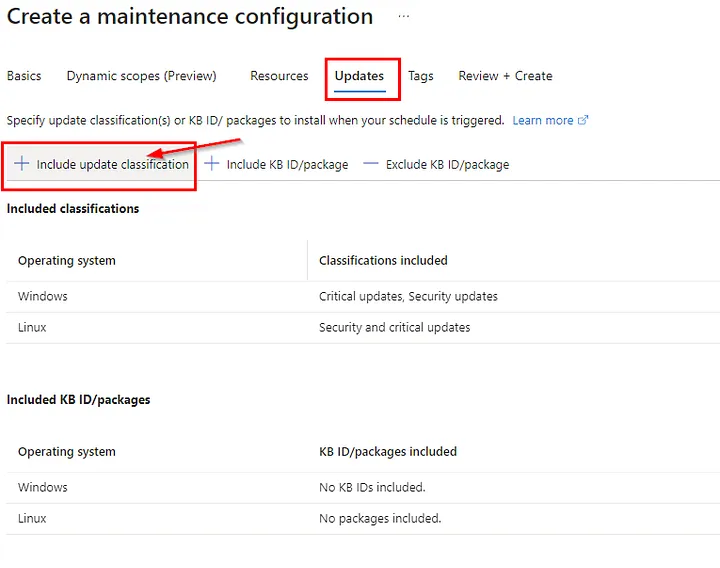Click the Security and critical updates cell
Image resolution: width=720 pixels, height=568 pixels.
pyautogui.click(x=394, y=328)
